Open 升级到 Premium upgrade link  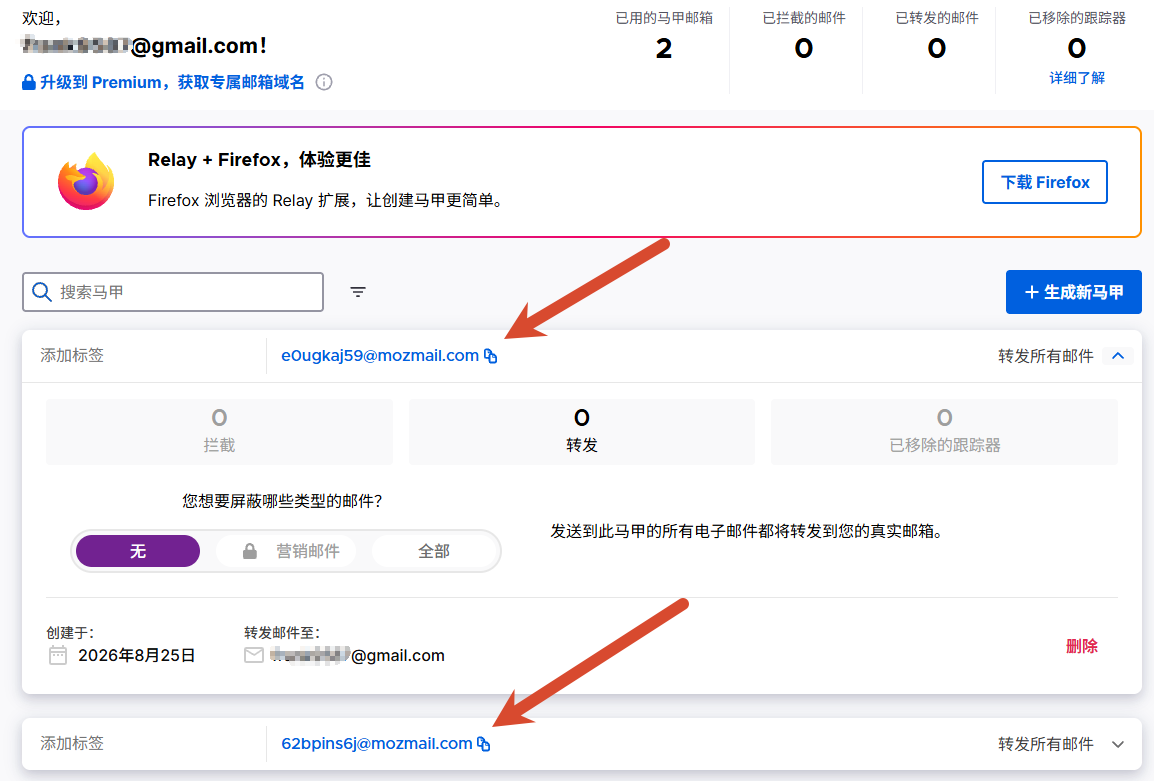pyautogui.click(x=171, y=82)
